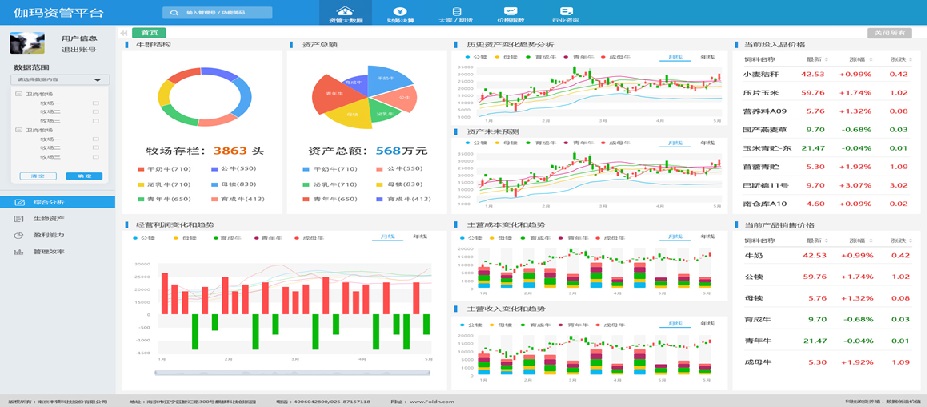Switch to the 首页 green tab
Viewport: 927px width, 407px height.
tap(148, 32)
